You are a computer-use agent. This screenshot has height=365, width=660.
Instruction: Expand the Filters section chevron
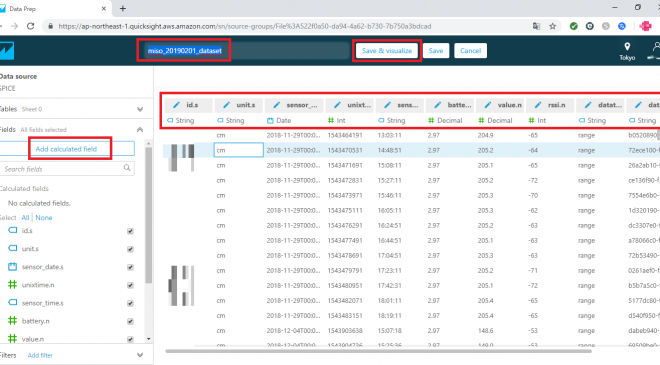pyautogui.click(x=140, y=355)
